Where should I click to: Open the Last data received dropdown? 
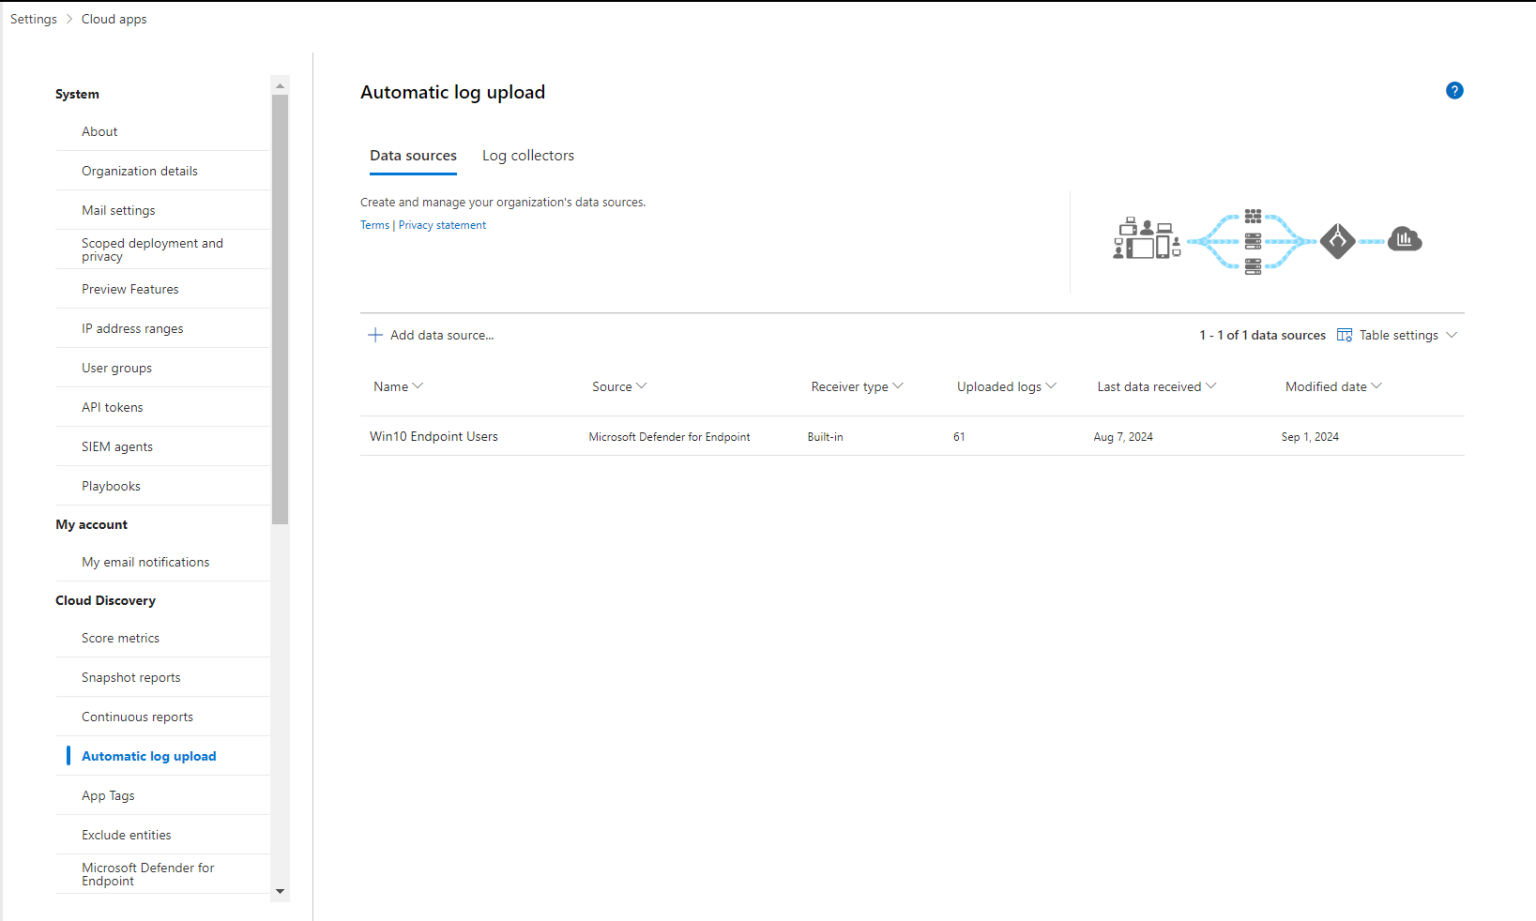point(1211,386)
